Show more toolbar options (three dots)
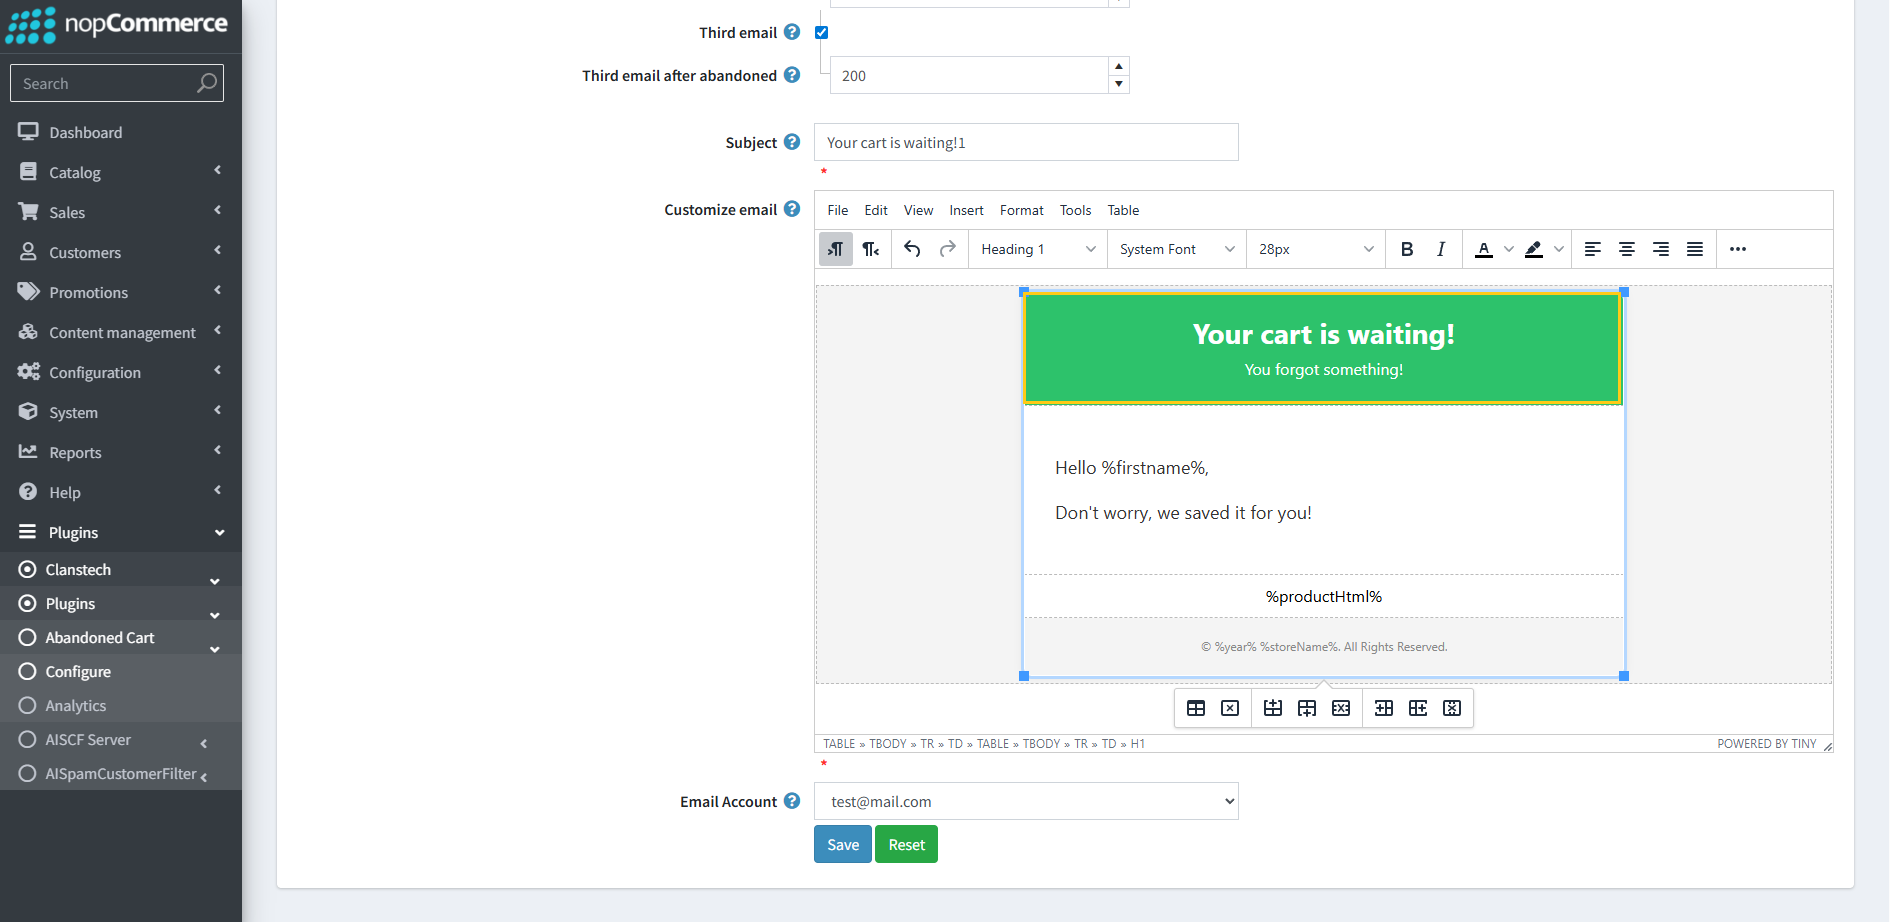 (1738, 249)
